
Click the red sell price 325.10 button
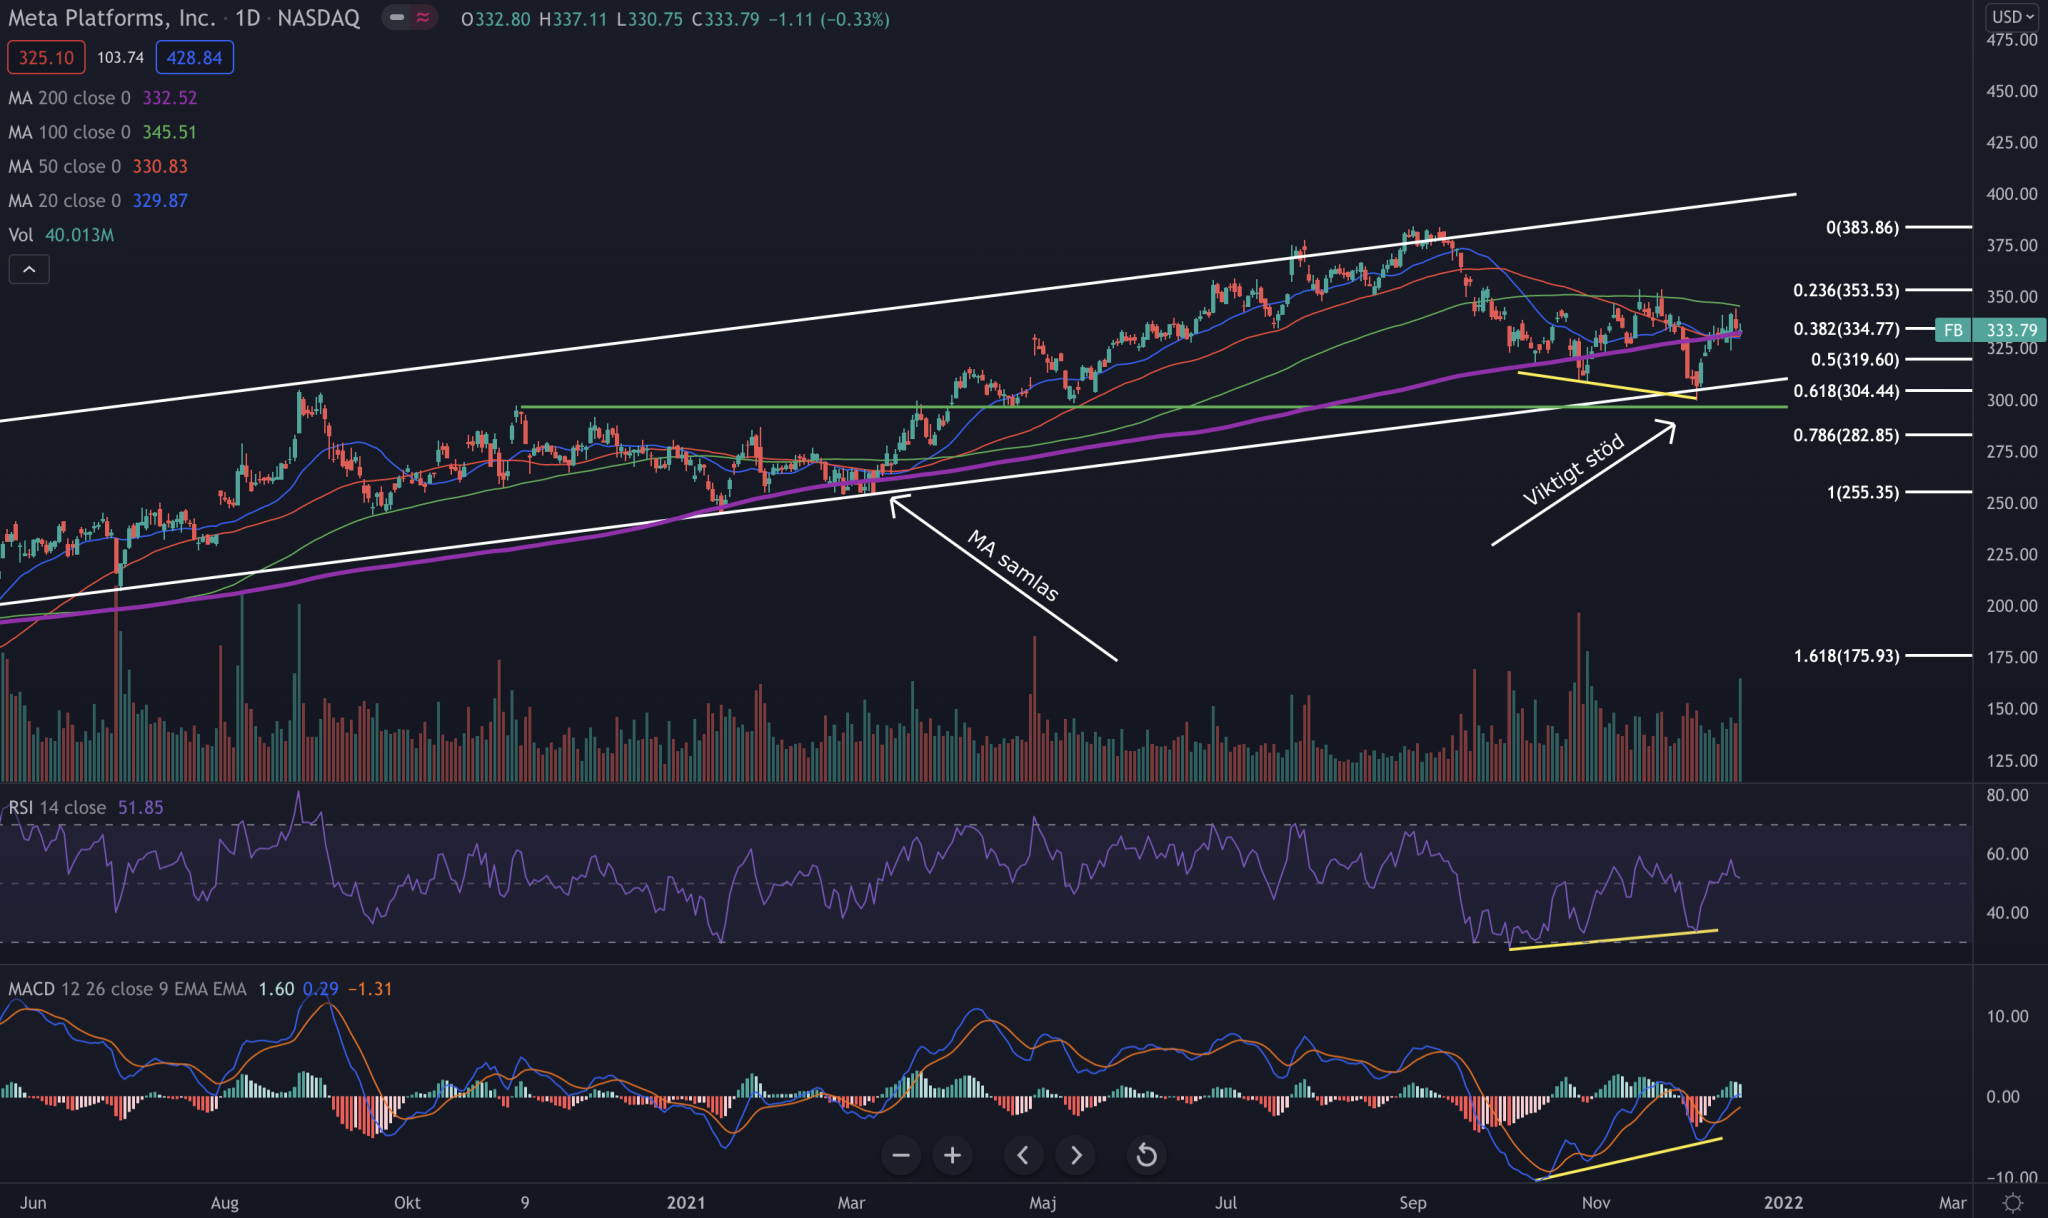[x=46, y=58]
